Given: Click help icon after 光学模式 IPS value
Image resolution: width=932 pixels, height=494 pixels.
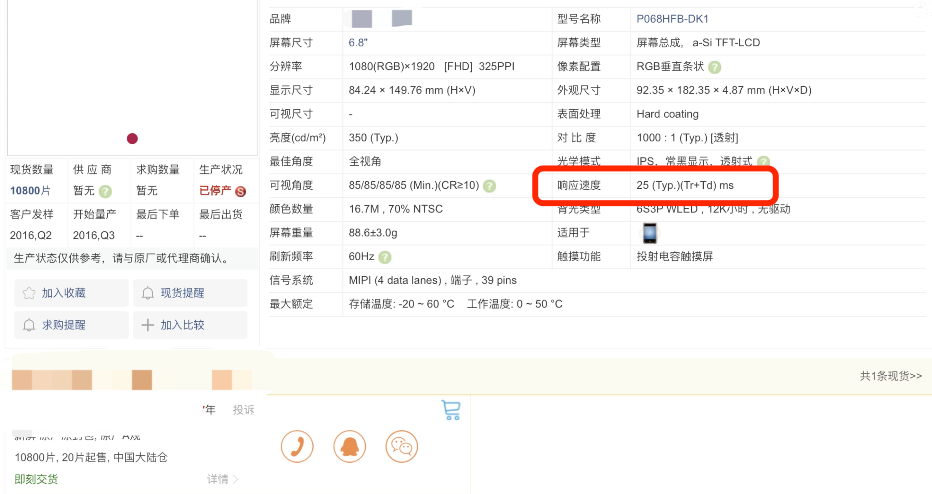Looking at the screenshot, I should [x=764, y=162].
